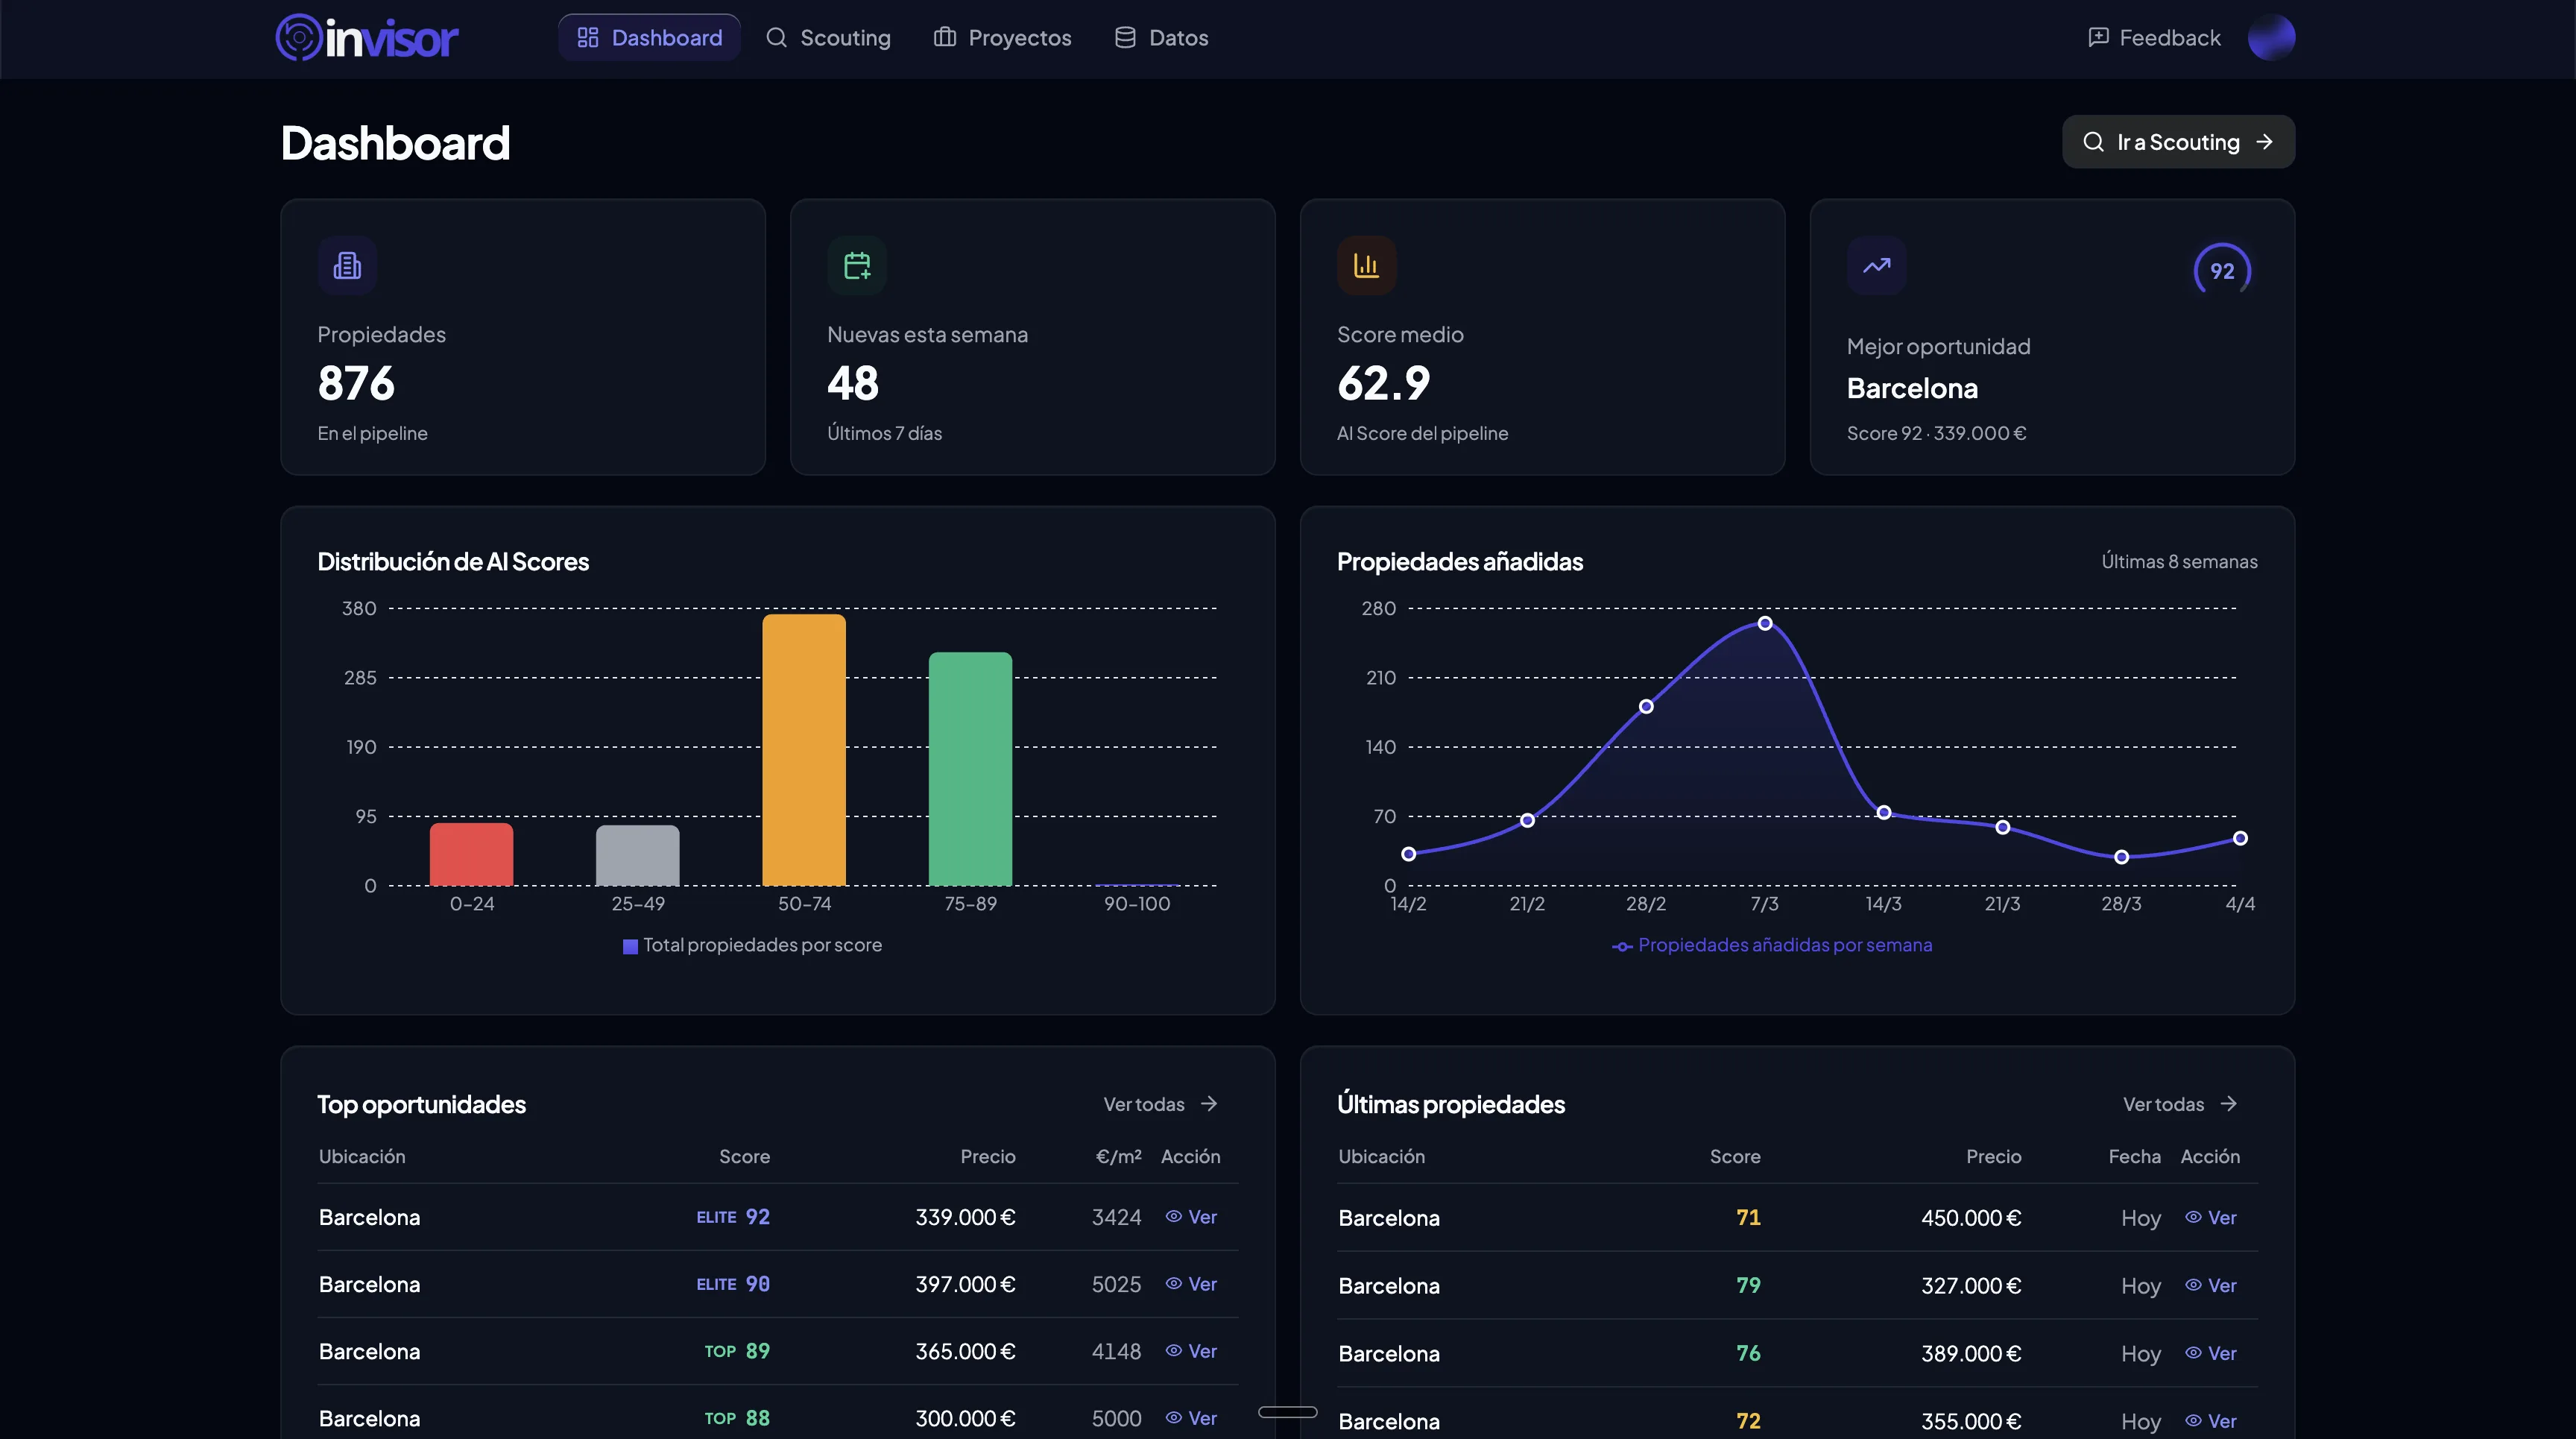Click the calendar icon on Nuevas esta semana card

click(857, 264)
